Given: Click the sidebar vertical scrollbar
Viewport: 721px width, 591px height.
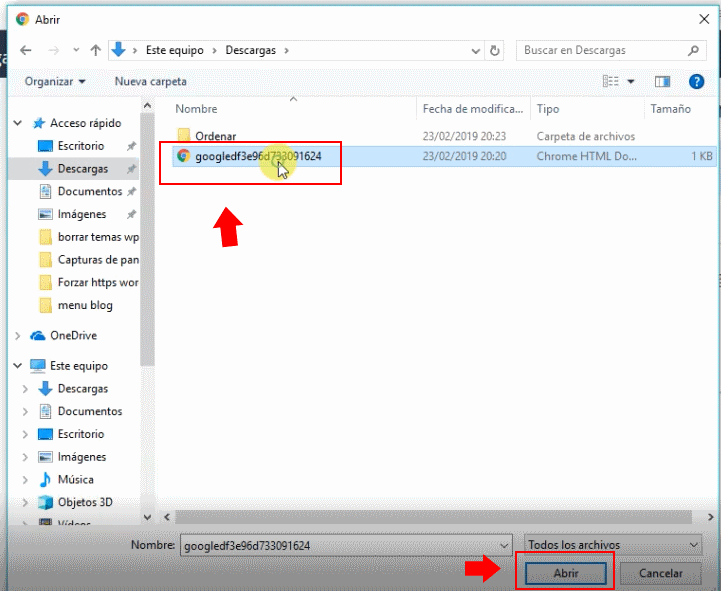Looking at the screenshot, I should coord(148,300).
